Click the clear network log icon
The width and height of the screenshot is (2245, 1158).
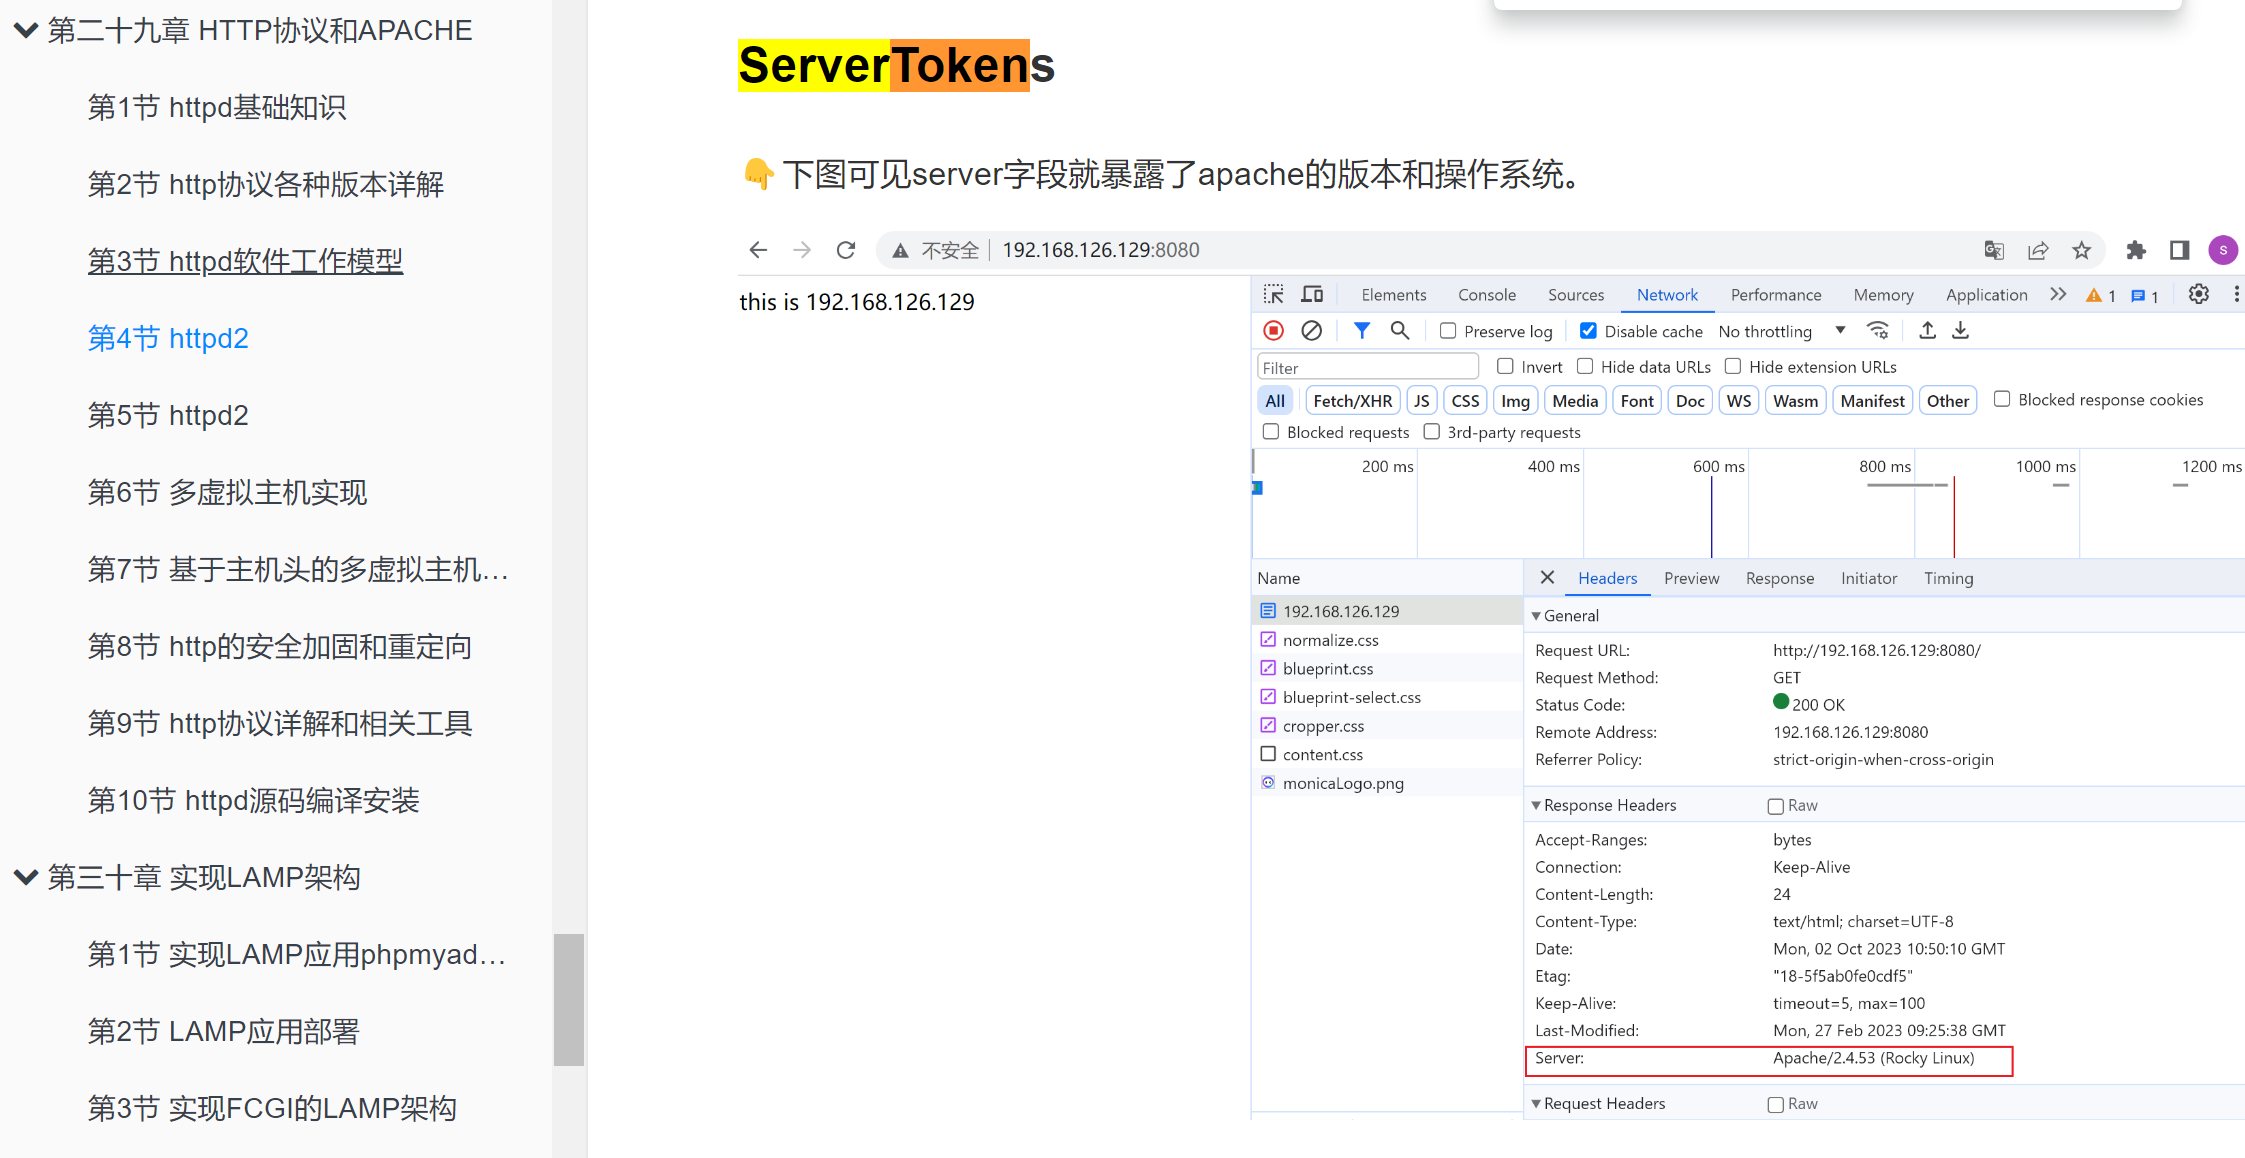click(1311, 331)
